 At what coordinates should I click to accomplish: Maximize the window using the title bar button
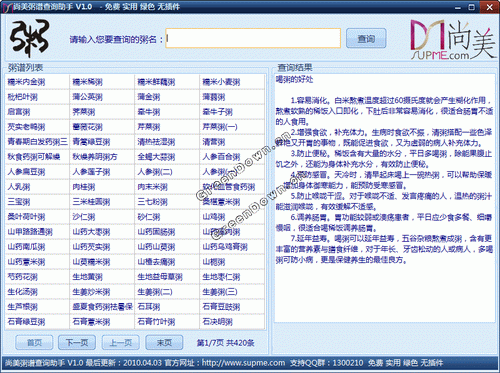click(x=471, y=7)
